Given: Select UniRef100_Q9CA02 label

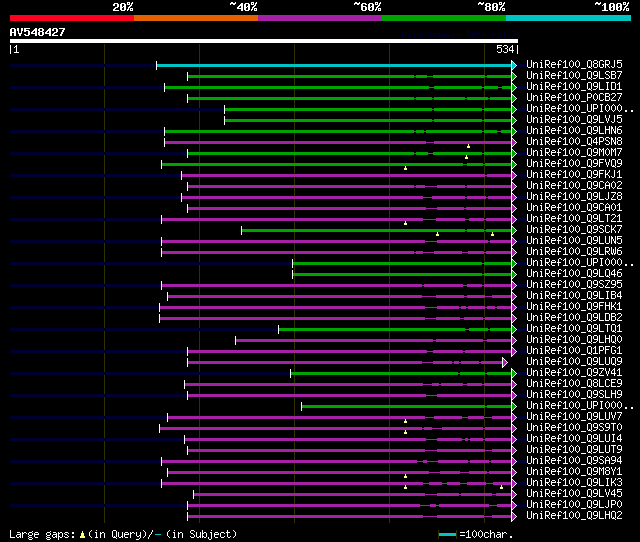Looking at the screenshot, I should 574,186.
